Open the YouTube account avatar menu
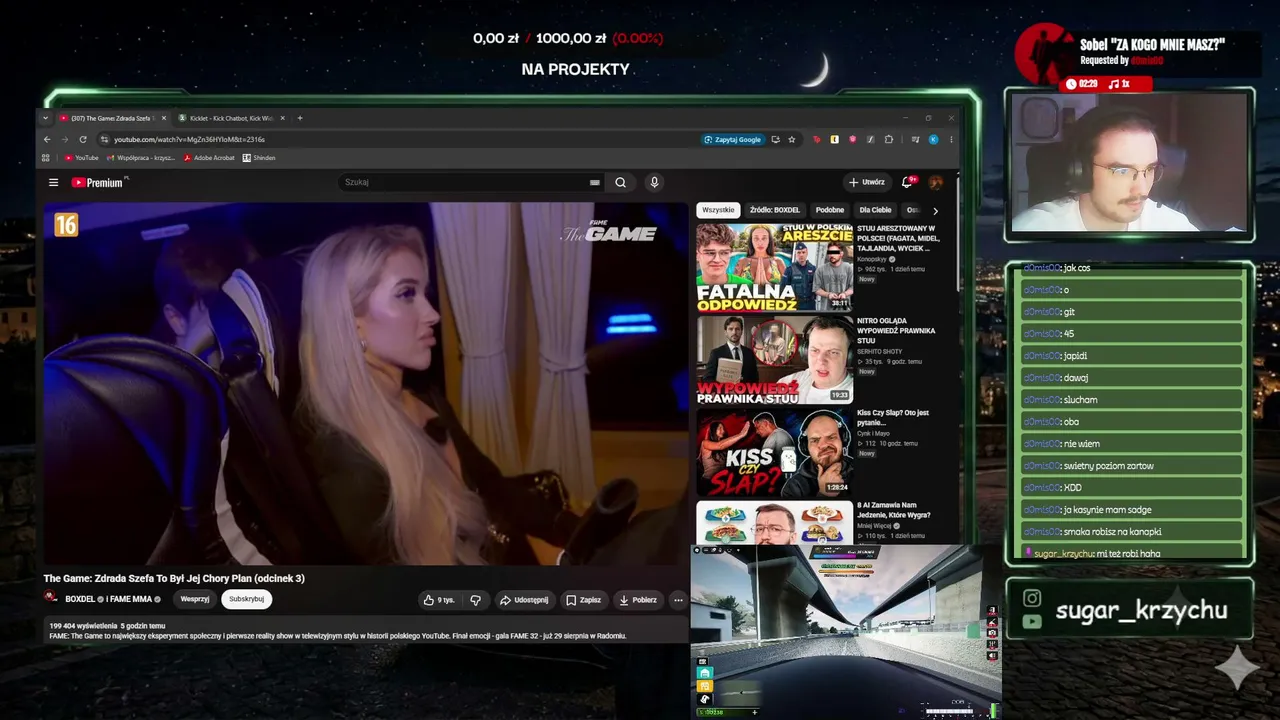The height and width of the screenshot is (720, 1280). 935,182
